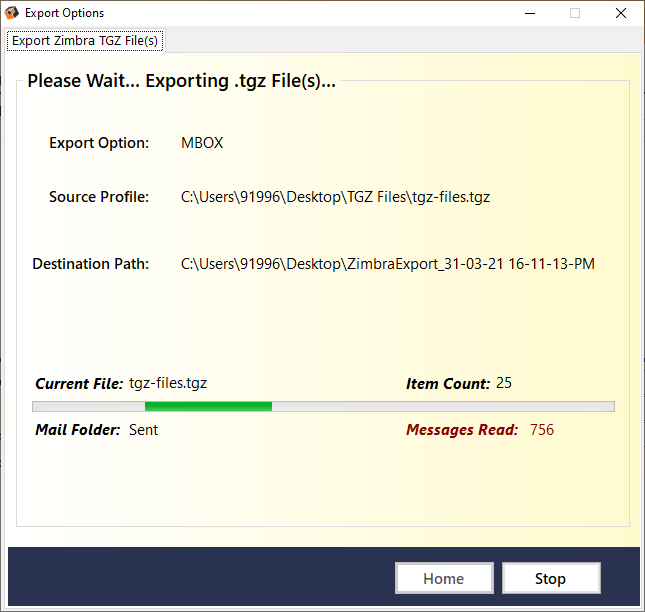Image resolution: width=645 pixels, height=612 pixels.
Task: Select the Export Zimbra TGZ File(s) tab
Action: tap(85, 40)
